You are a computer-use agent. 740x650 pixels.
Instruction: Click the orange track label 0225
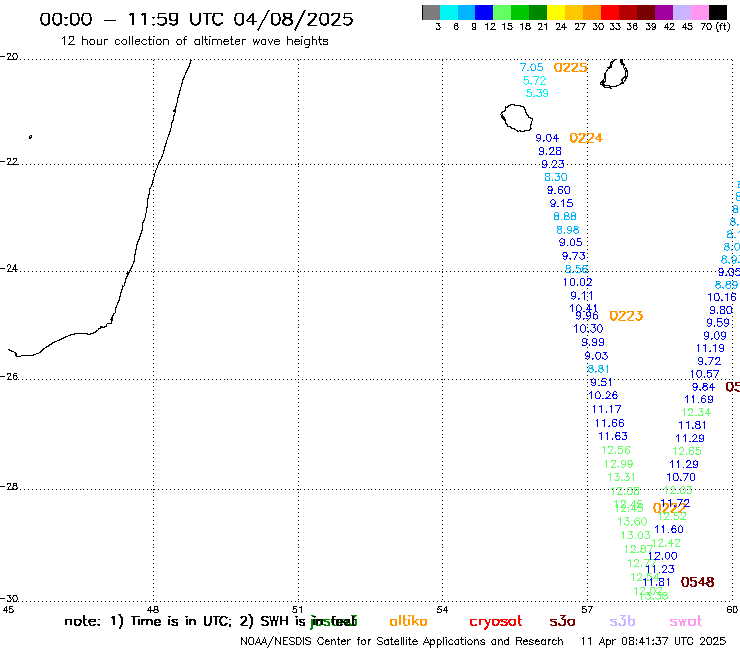570,68
